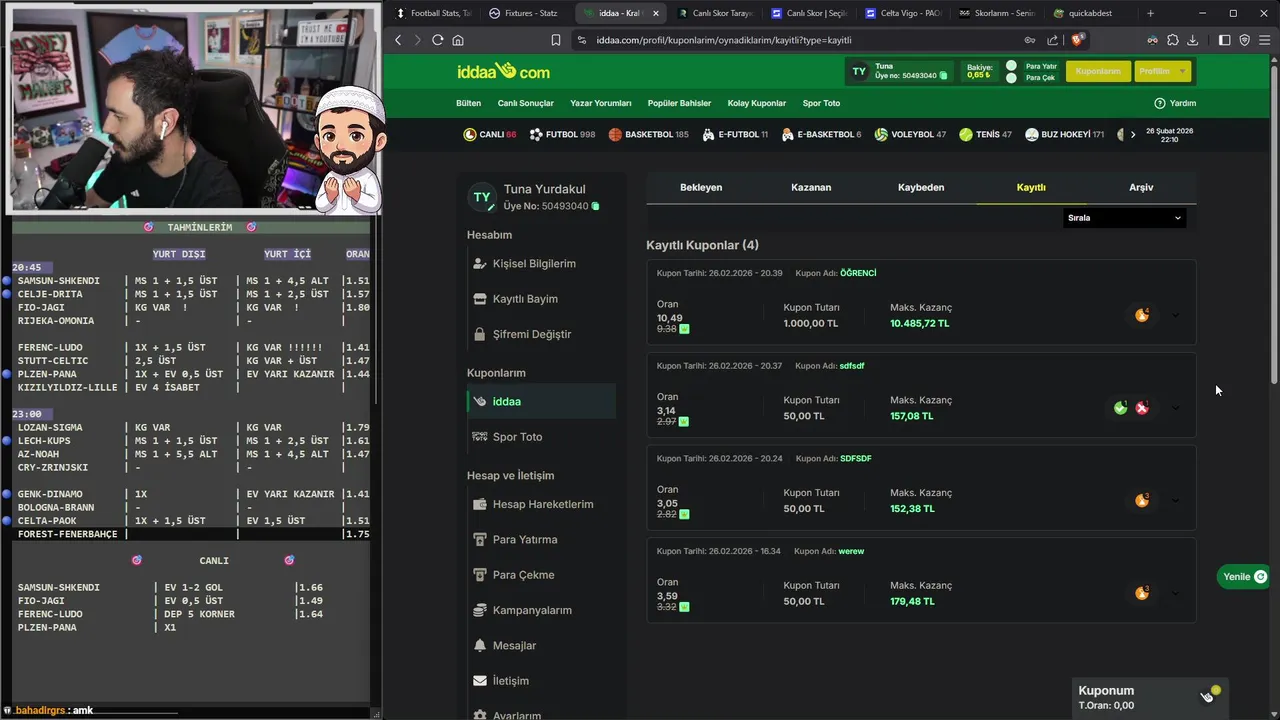Reload the page in browser toolbar

(437, 40)
